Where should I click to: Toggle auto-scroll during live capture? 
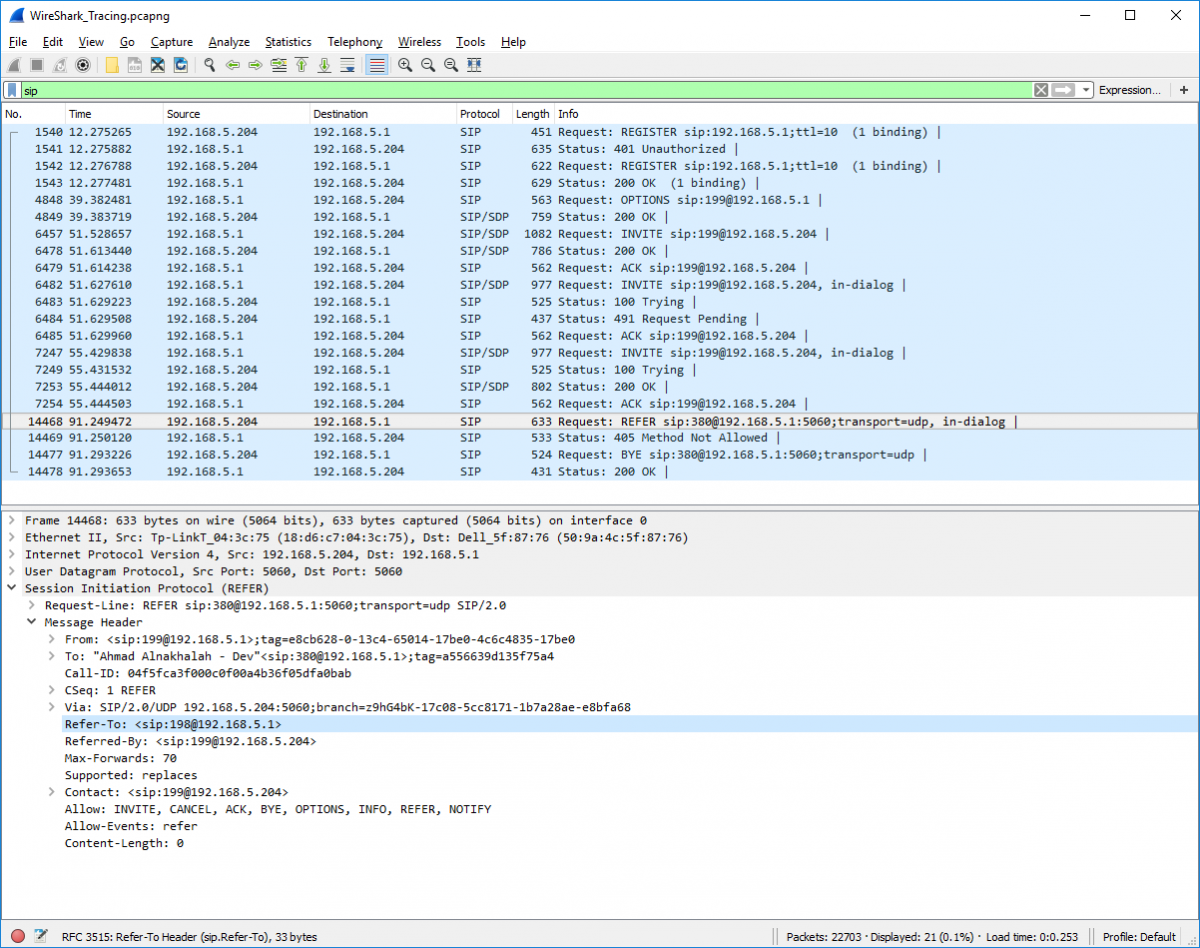pyautogui.click(x=347, y=65)
